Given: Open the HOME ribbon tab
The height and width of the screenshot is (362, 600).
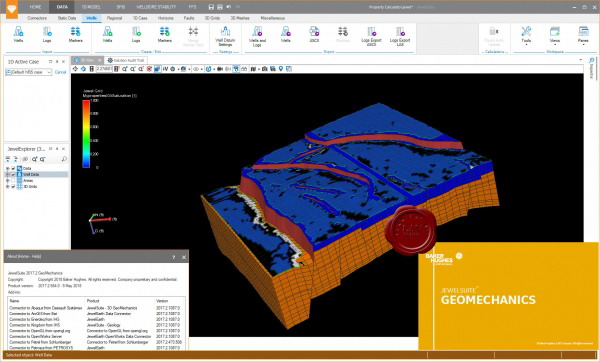Looking at the screenshot, I should pyautogui.click(x=36, y=7).
